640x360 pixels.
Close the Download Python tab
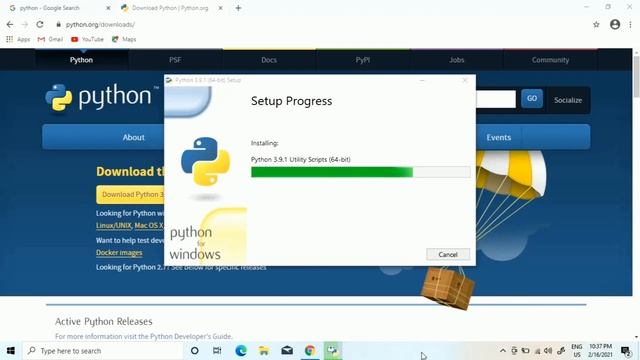pos(220,8)
